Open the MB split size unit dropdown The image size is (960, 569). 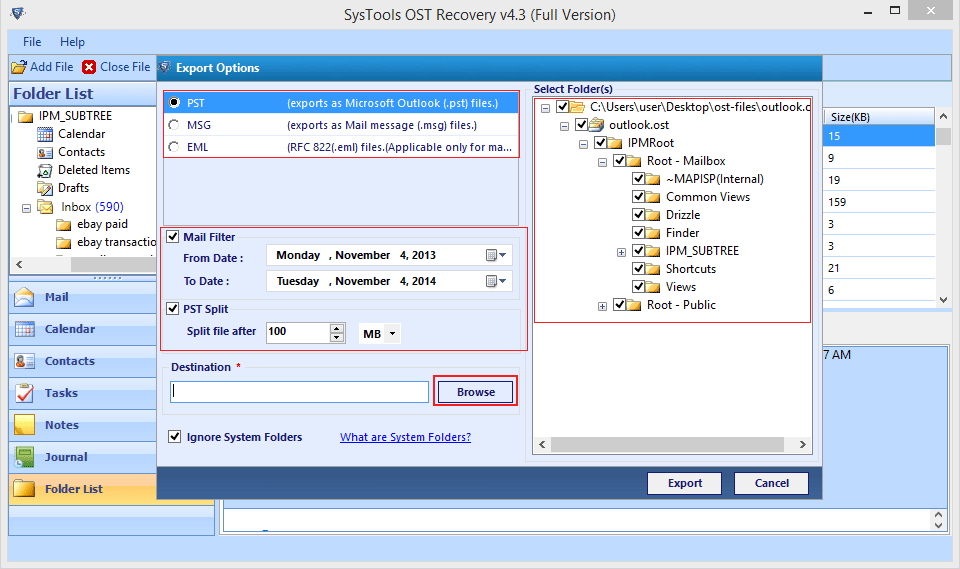click(392, 334)
